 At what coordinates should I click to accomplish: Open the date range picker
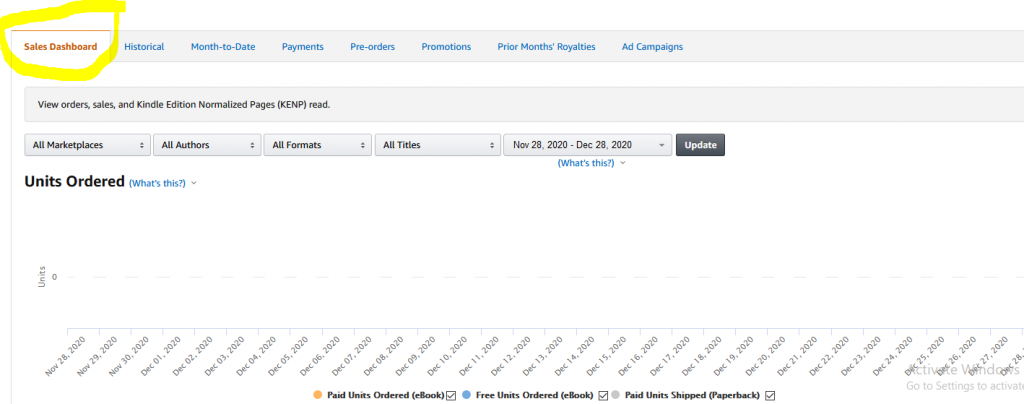point(587,145)
